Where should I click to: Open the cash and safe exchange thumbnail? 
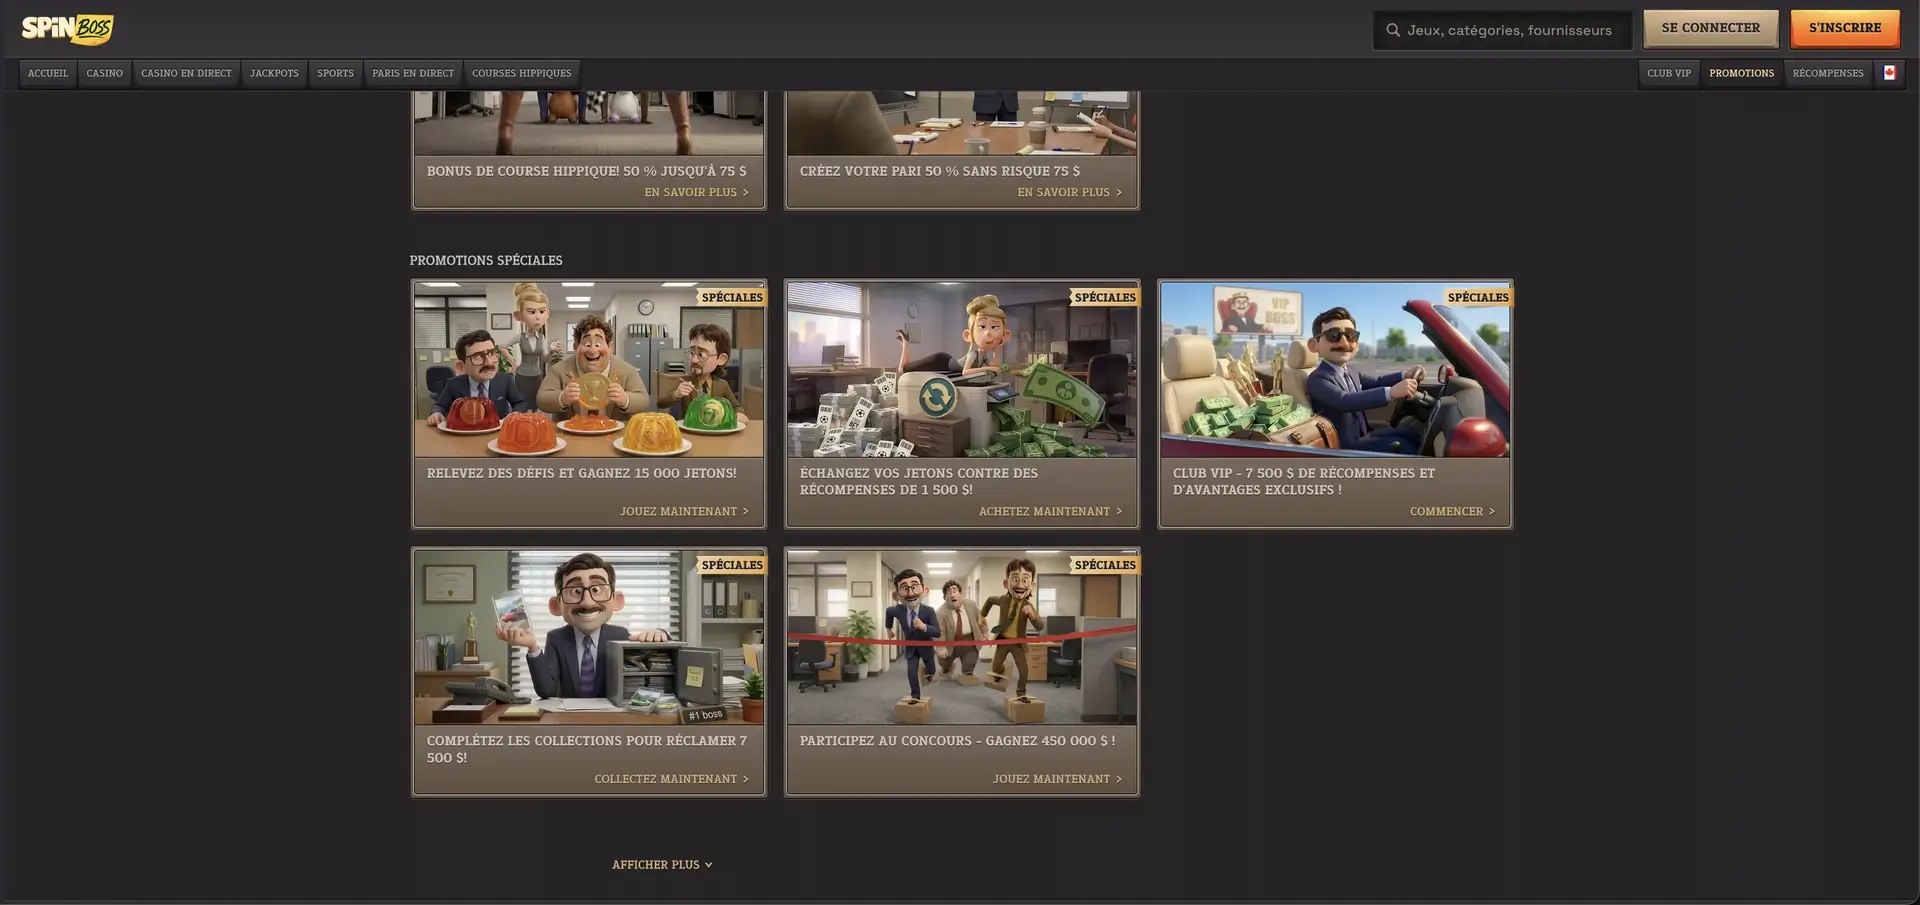962,370
